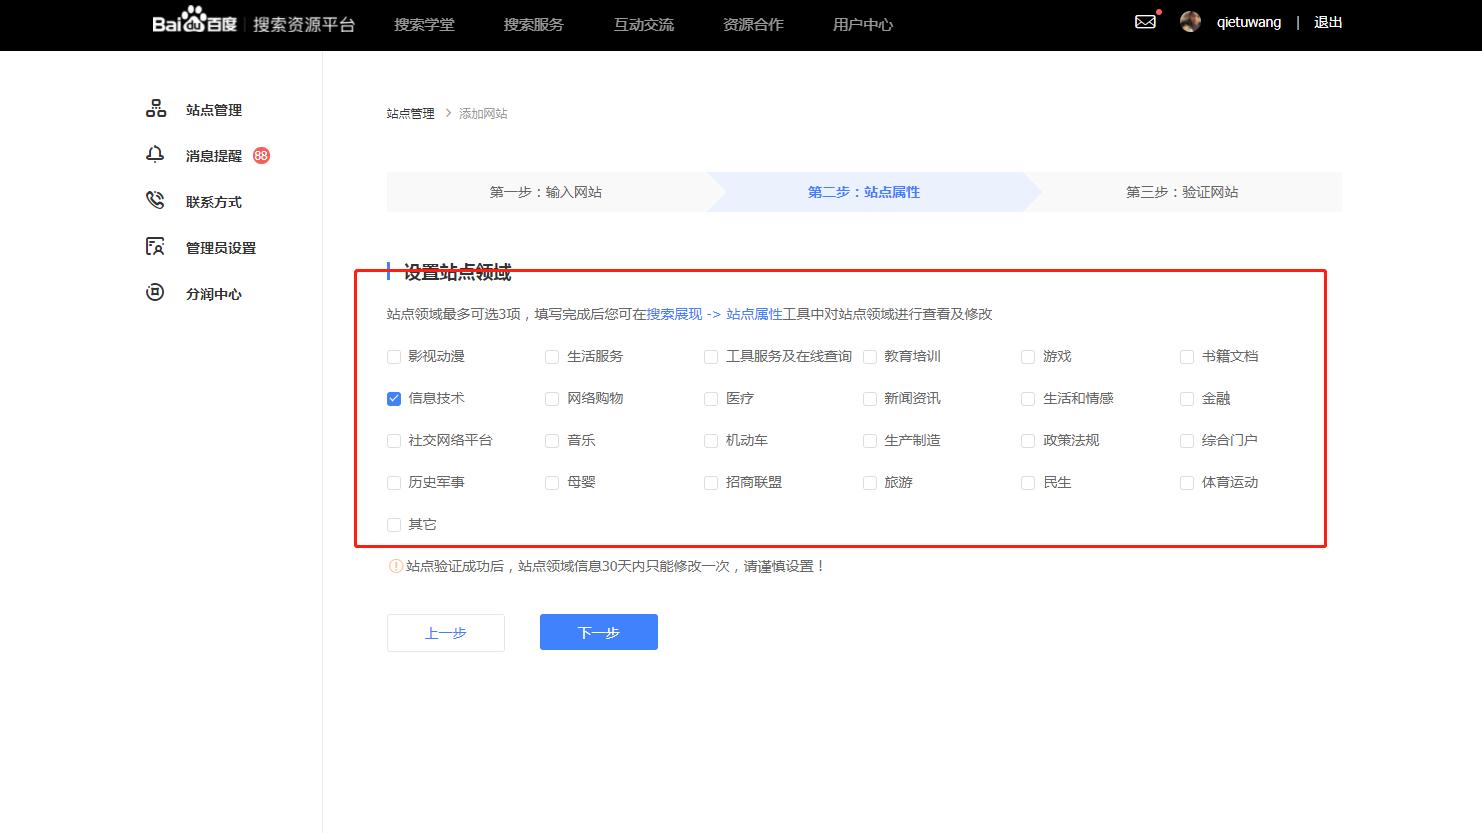This screenshot has height=833, width=1482.
Task: Click the user avatar picture
Action: tap(1190, 21)
